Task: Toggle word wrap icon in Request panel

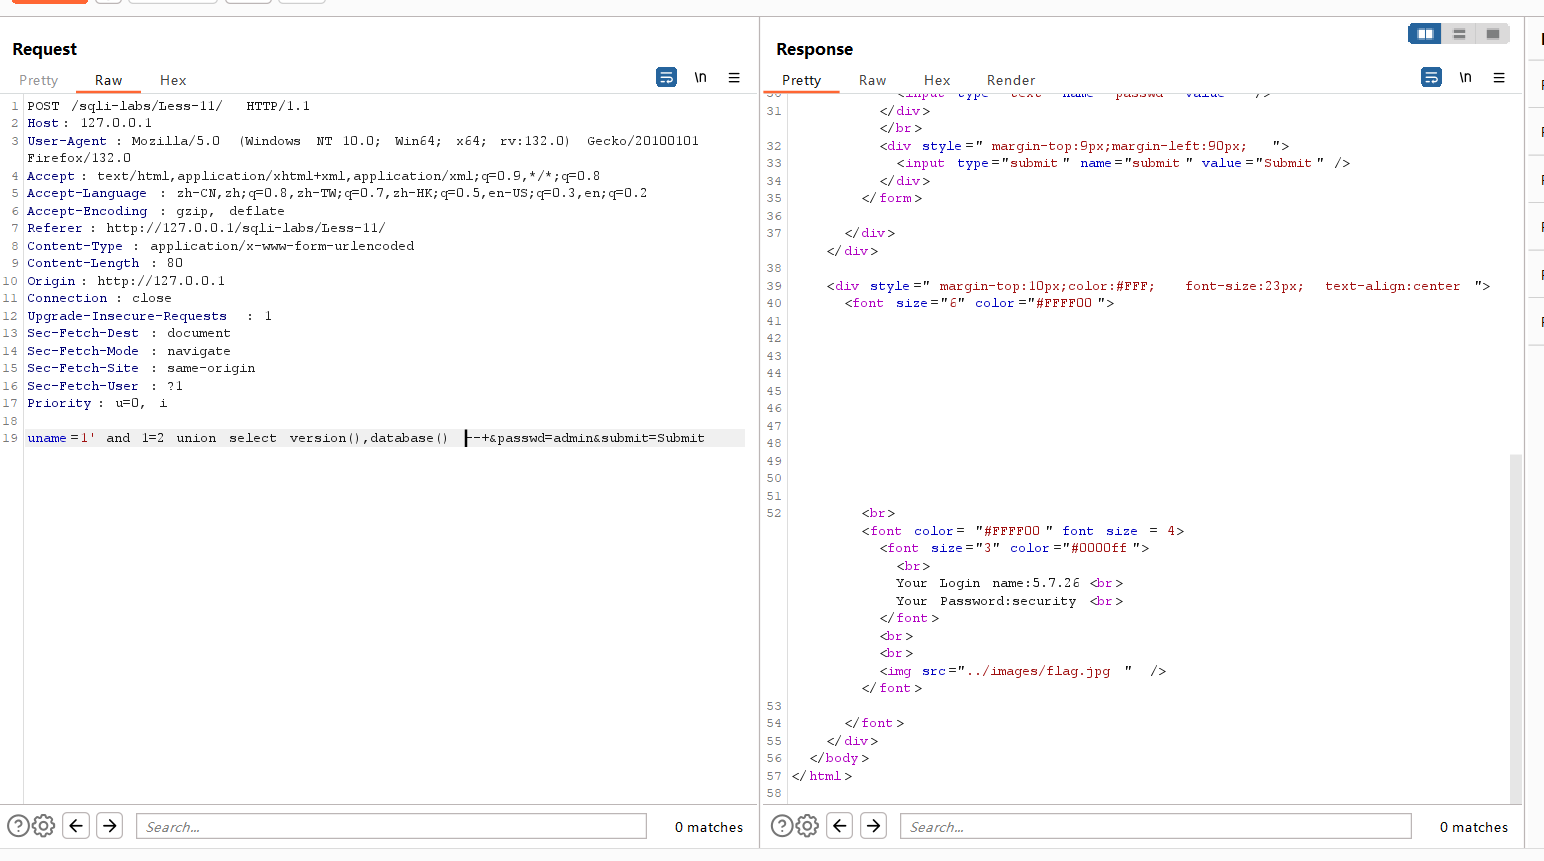Action: (x=666, y=77)
